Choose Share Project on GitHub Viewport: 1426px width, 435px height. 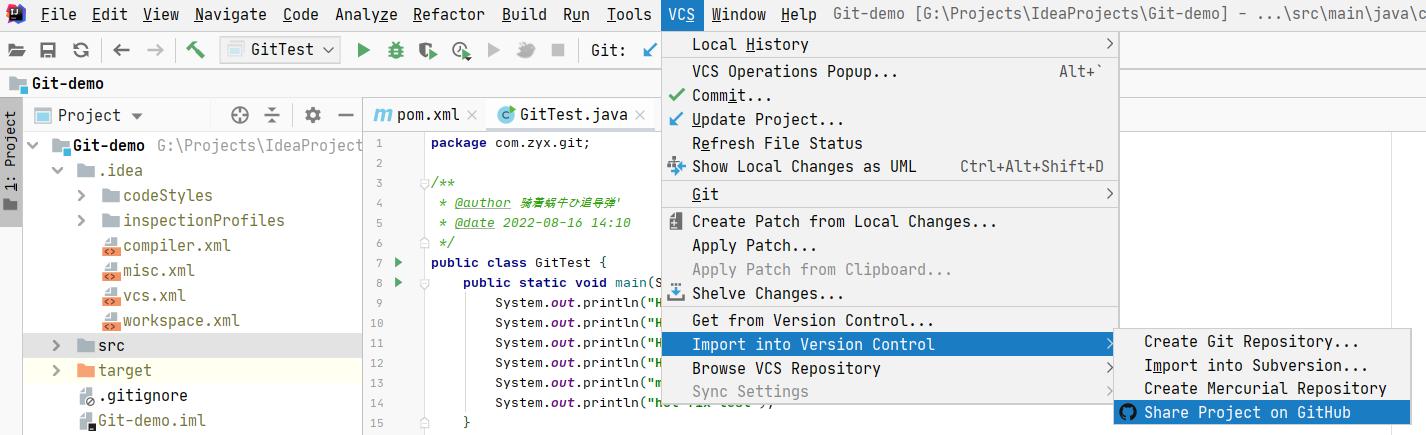pyautogui.click(x=1262, y=412)
